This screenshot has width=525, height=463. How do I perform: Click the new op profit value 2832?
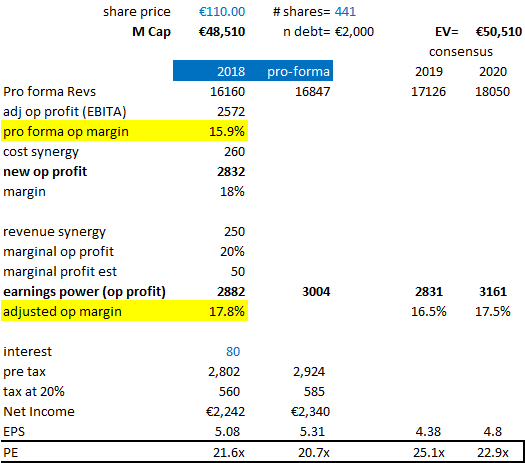click(x=231, y=172)
